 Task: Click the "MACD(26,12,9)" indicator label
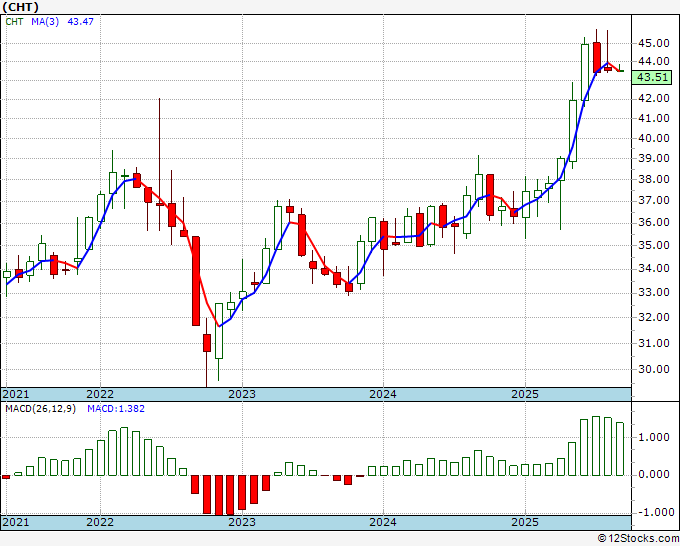(x=40, y=409)
